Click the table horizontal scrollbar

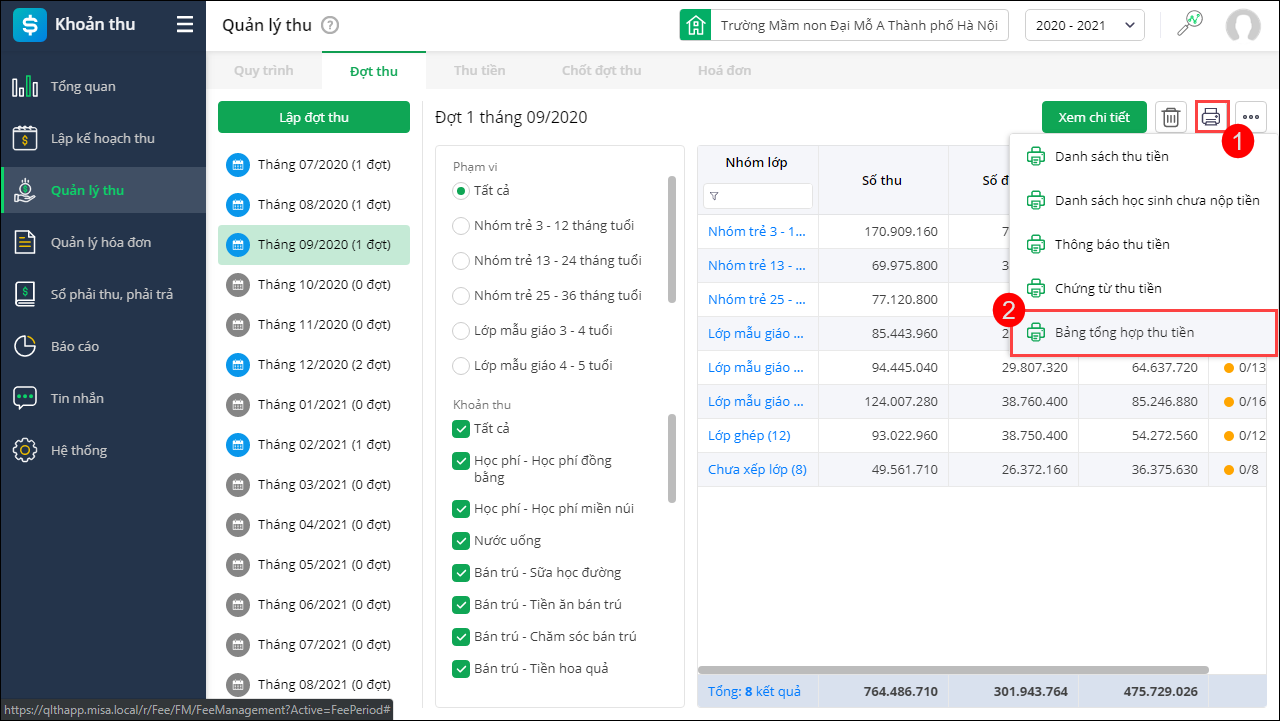[x=953, y=670]
